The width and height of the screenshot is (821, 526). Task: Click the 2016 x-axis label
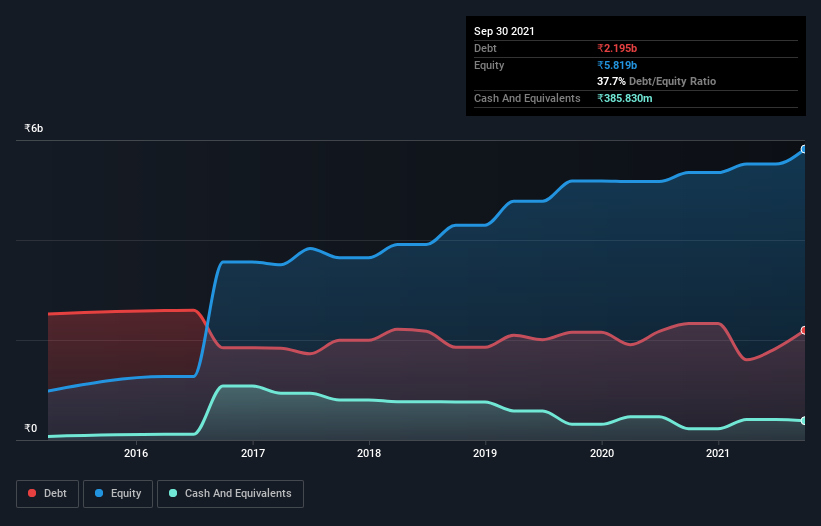pyautogui.click(x=136, y=453)
